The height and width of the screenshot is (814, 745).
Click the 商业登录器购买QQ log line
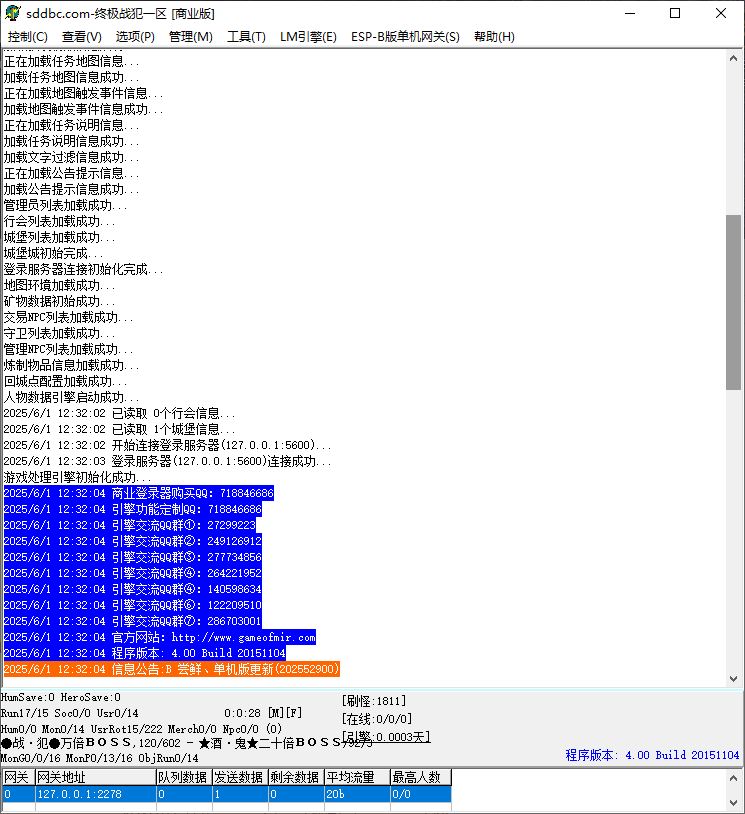[139, 493]
